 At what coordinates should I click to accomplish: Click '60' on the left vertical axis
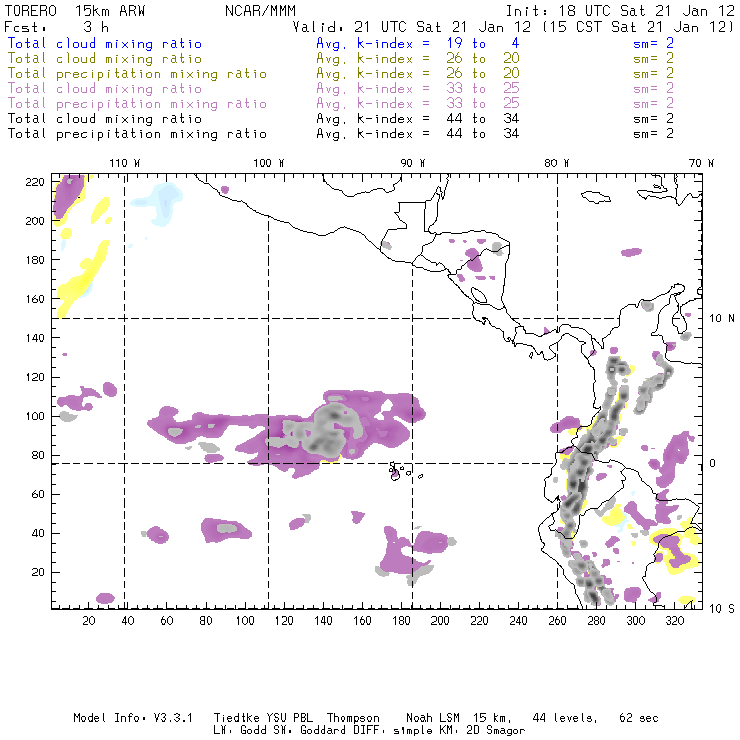click(x=38, y=494)
